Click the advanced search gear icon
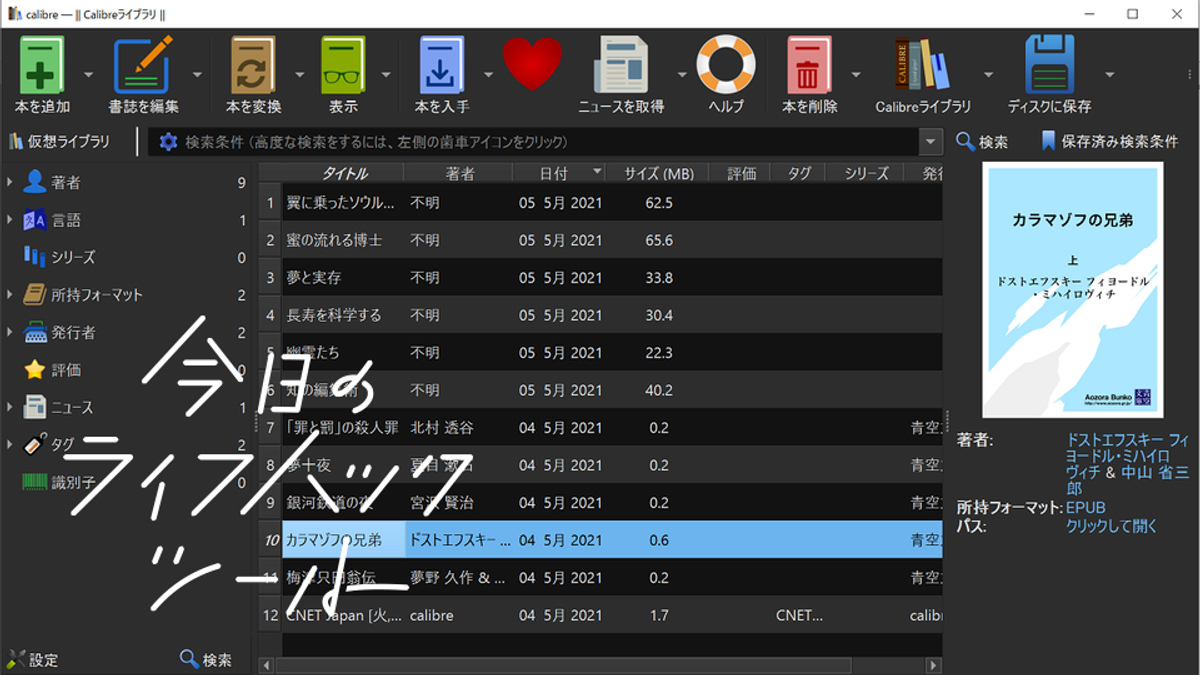The image size is (1200, 675). pos(168,142)
